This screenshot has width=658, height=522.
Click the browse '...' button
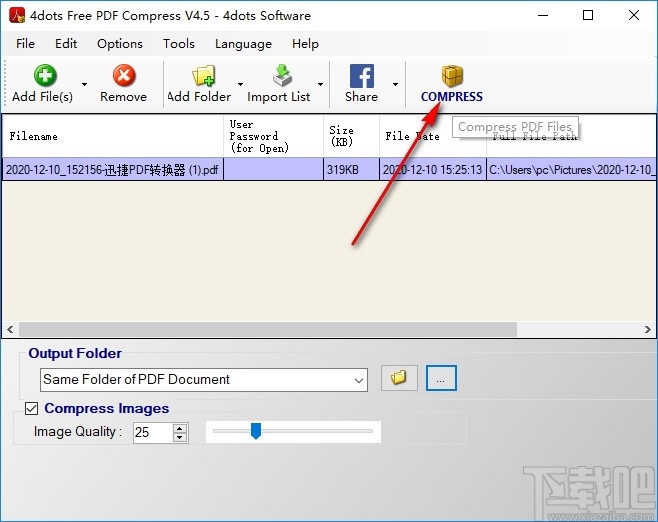(441, 378)
